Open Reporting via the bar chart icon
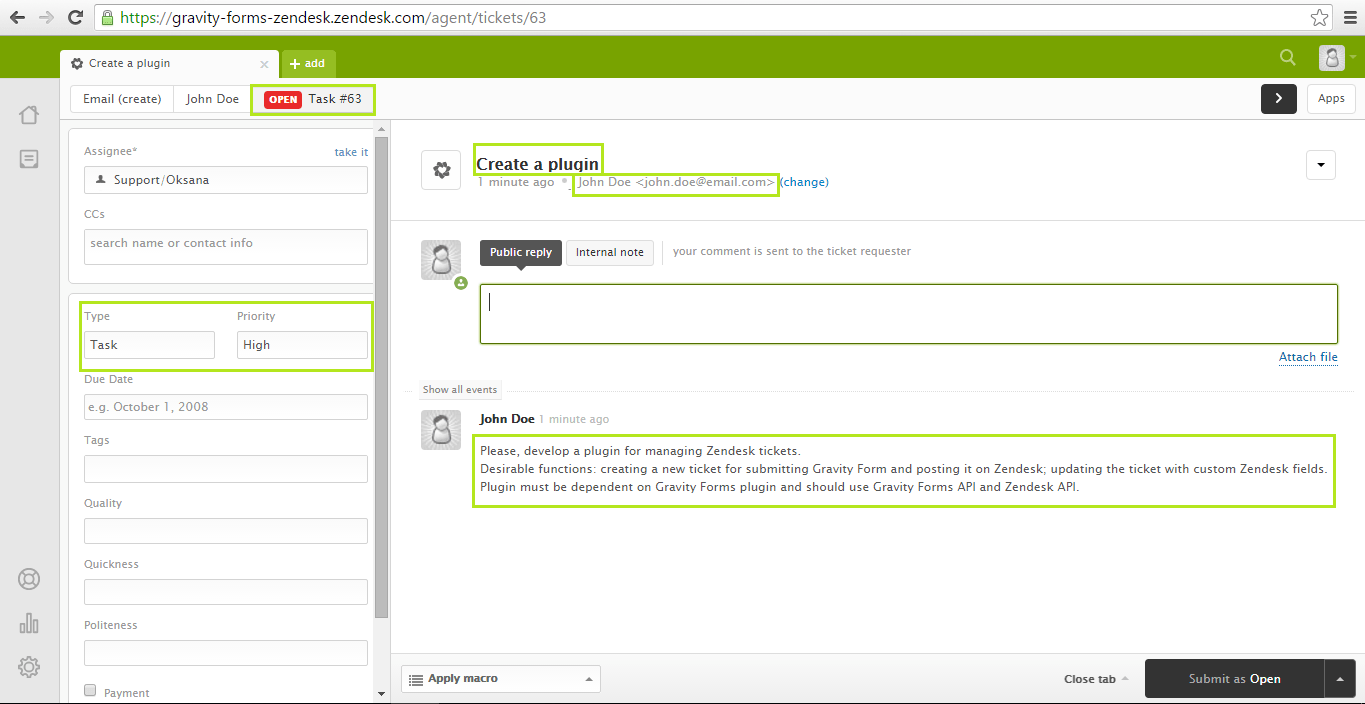Viewport: 1365px width, 704px height. [29, 622]
